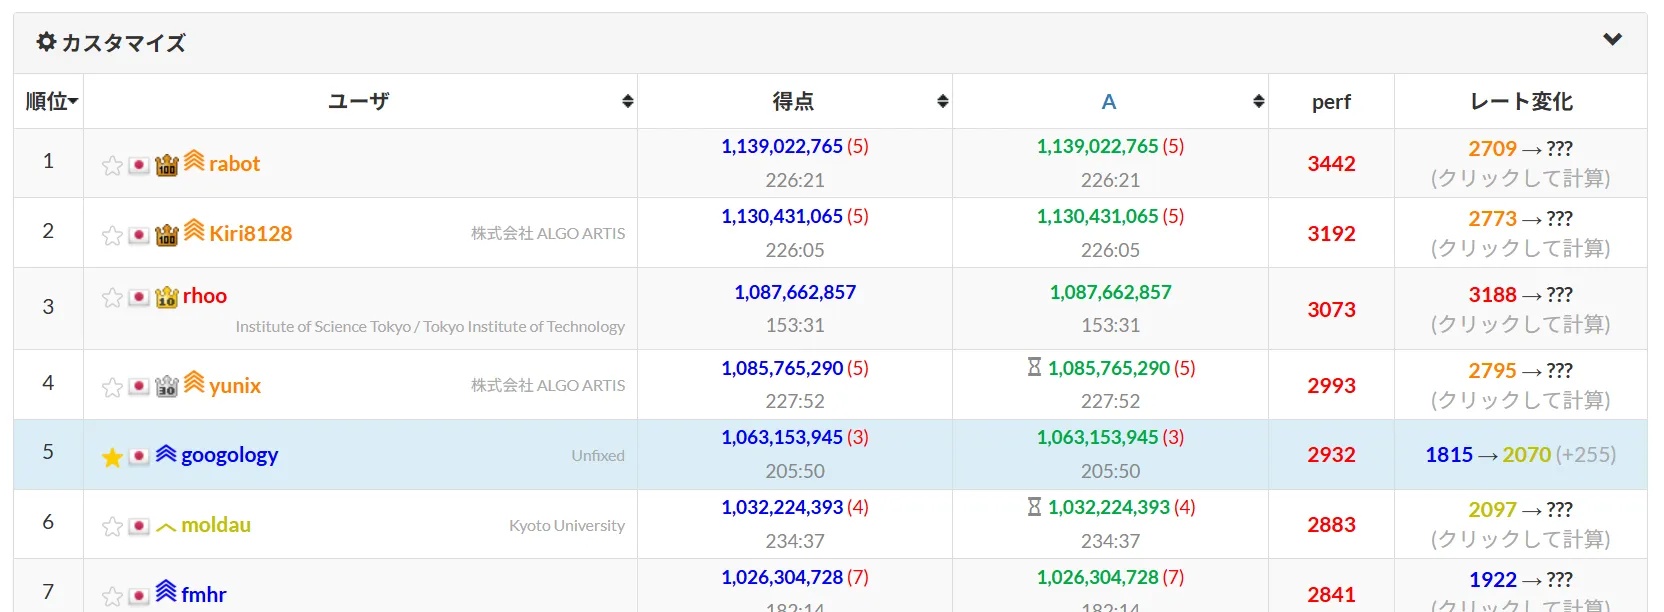Unfavorite googology via yellow star

112,457
